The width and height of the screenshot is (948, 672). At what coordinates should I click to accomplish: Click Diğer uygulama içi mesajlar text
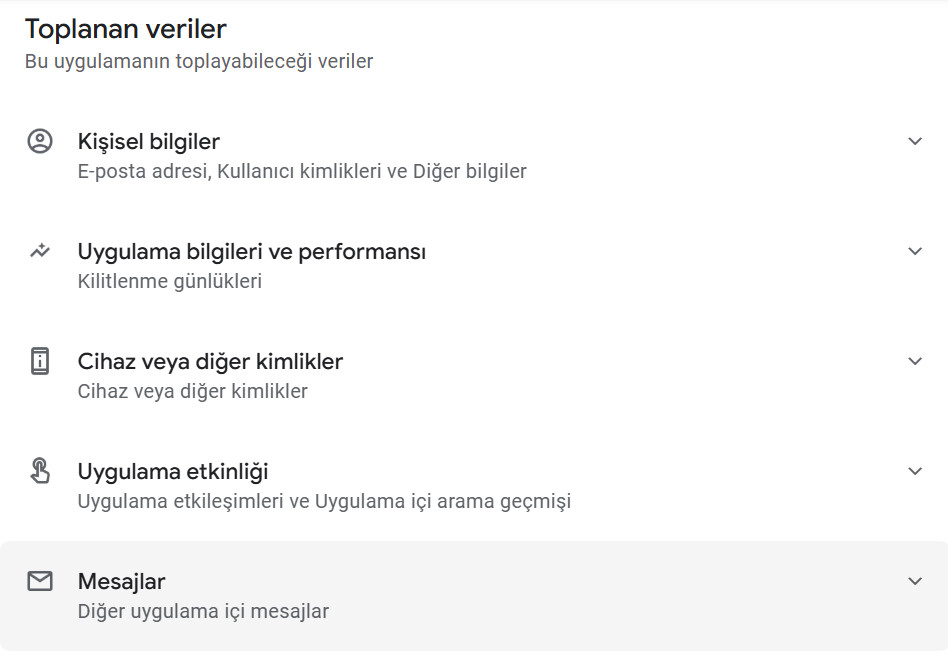pyautogui.click(x=203, y=611)
